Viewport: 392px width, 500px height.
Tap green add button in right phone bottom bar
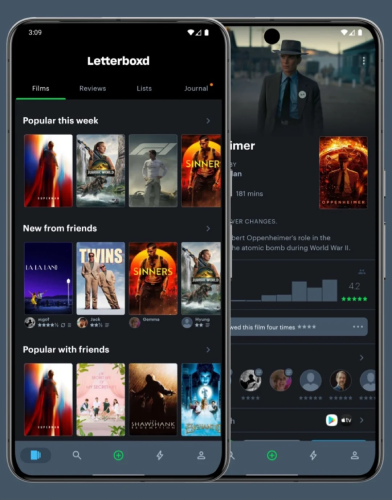point(272,455)
